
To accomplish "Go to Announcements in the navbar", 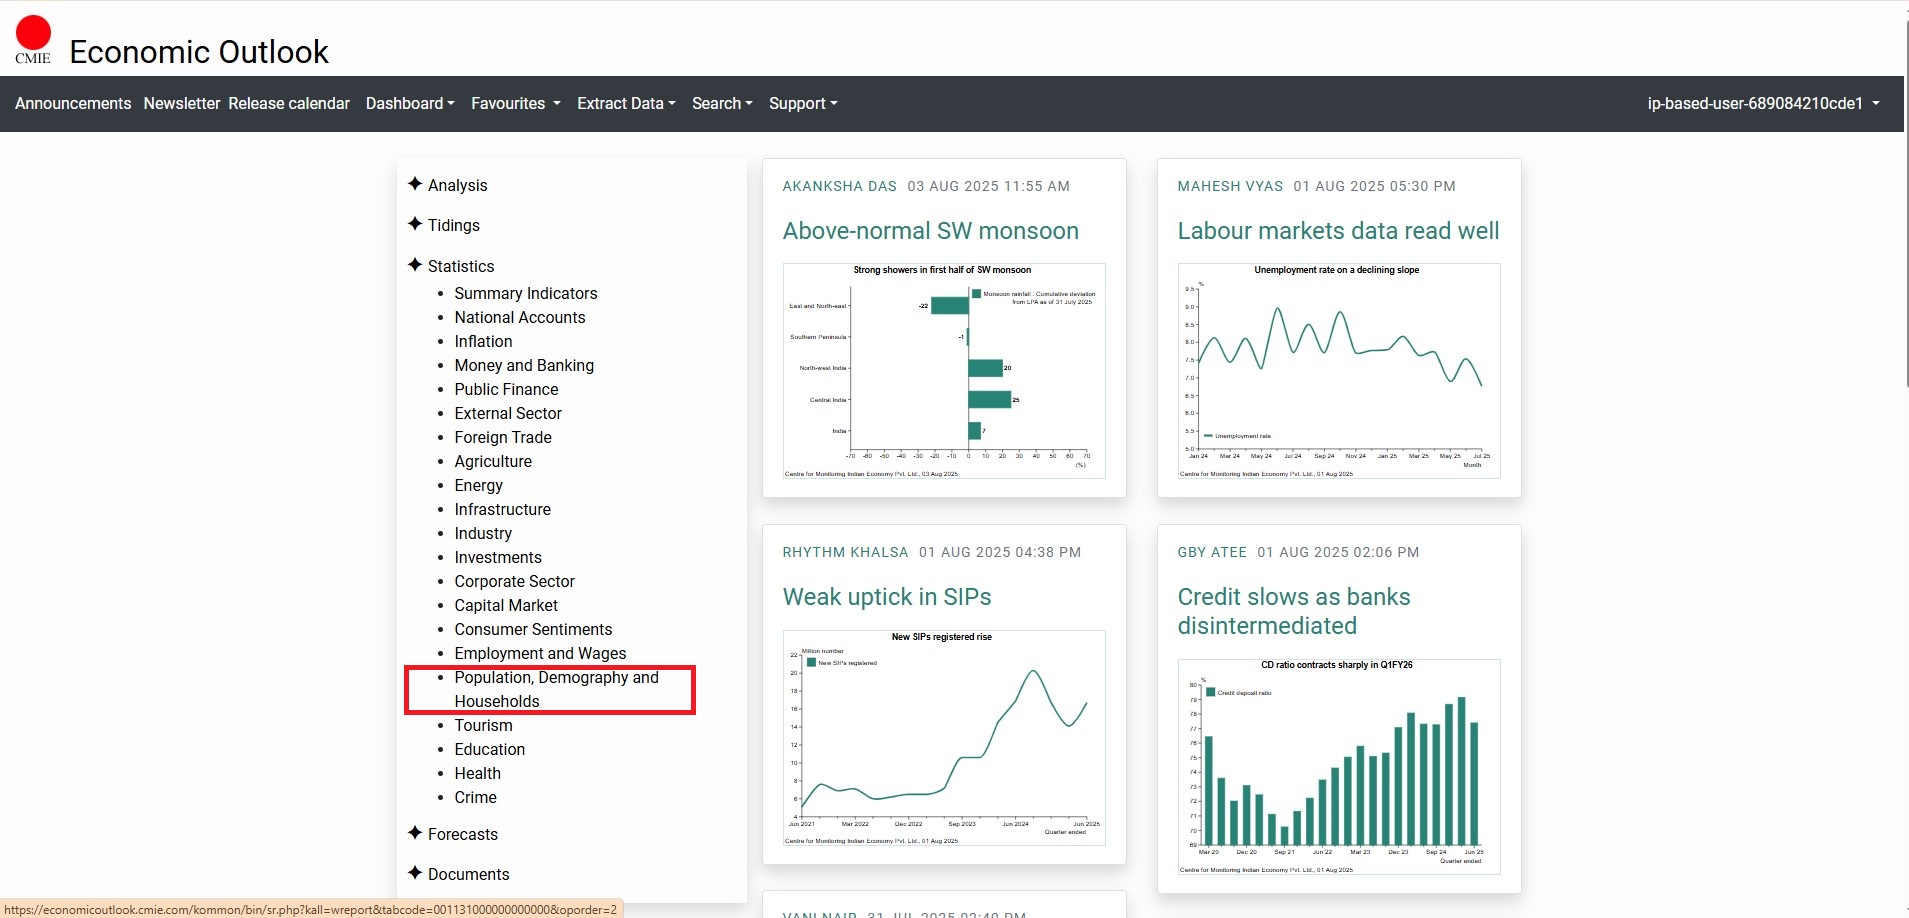I will click(x=73, y=104).
